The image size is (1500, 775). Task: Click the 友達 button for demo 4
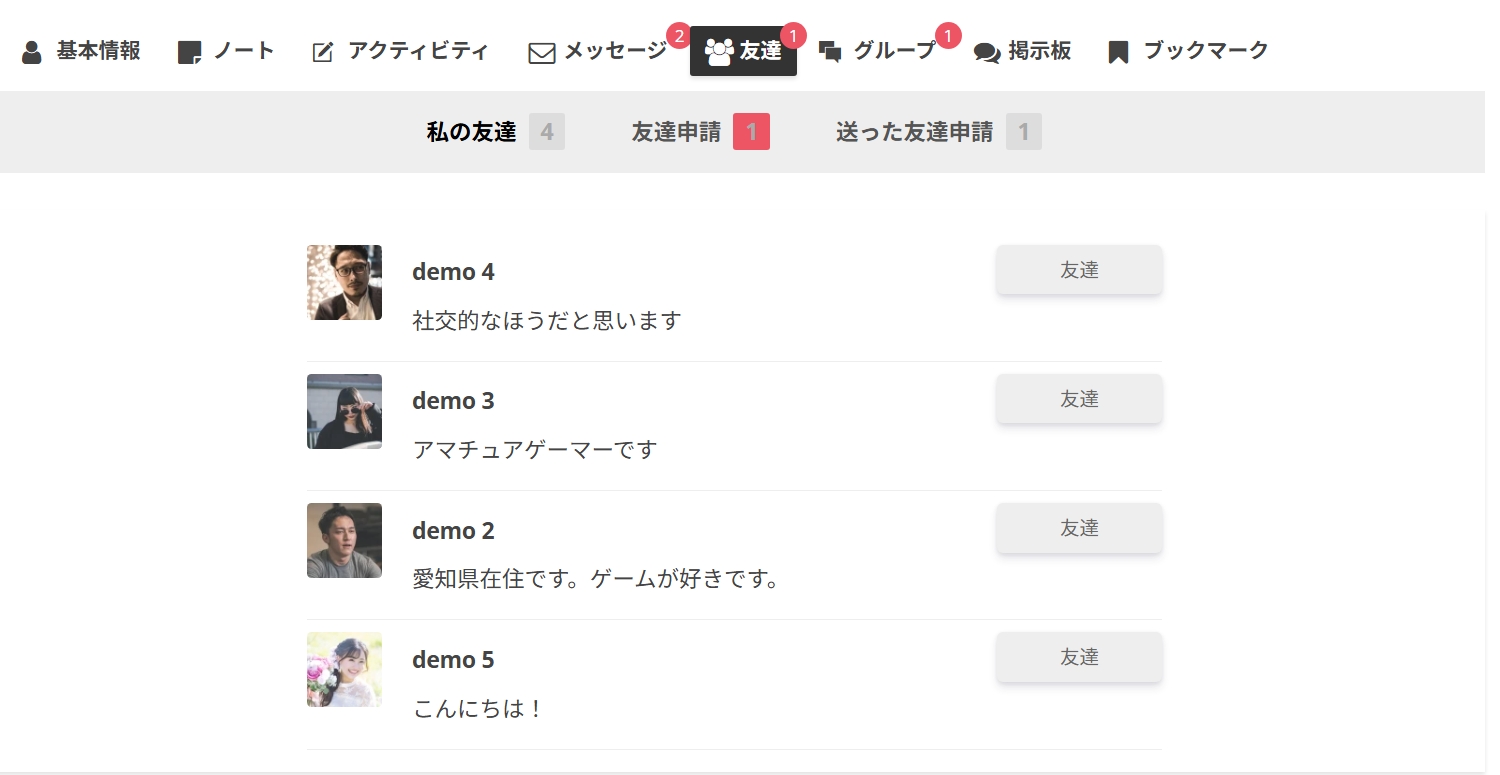tap(1079, 270)
